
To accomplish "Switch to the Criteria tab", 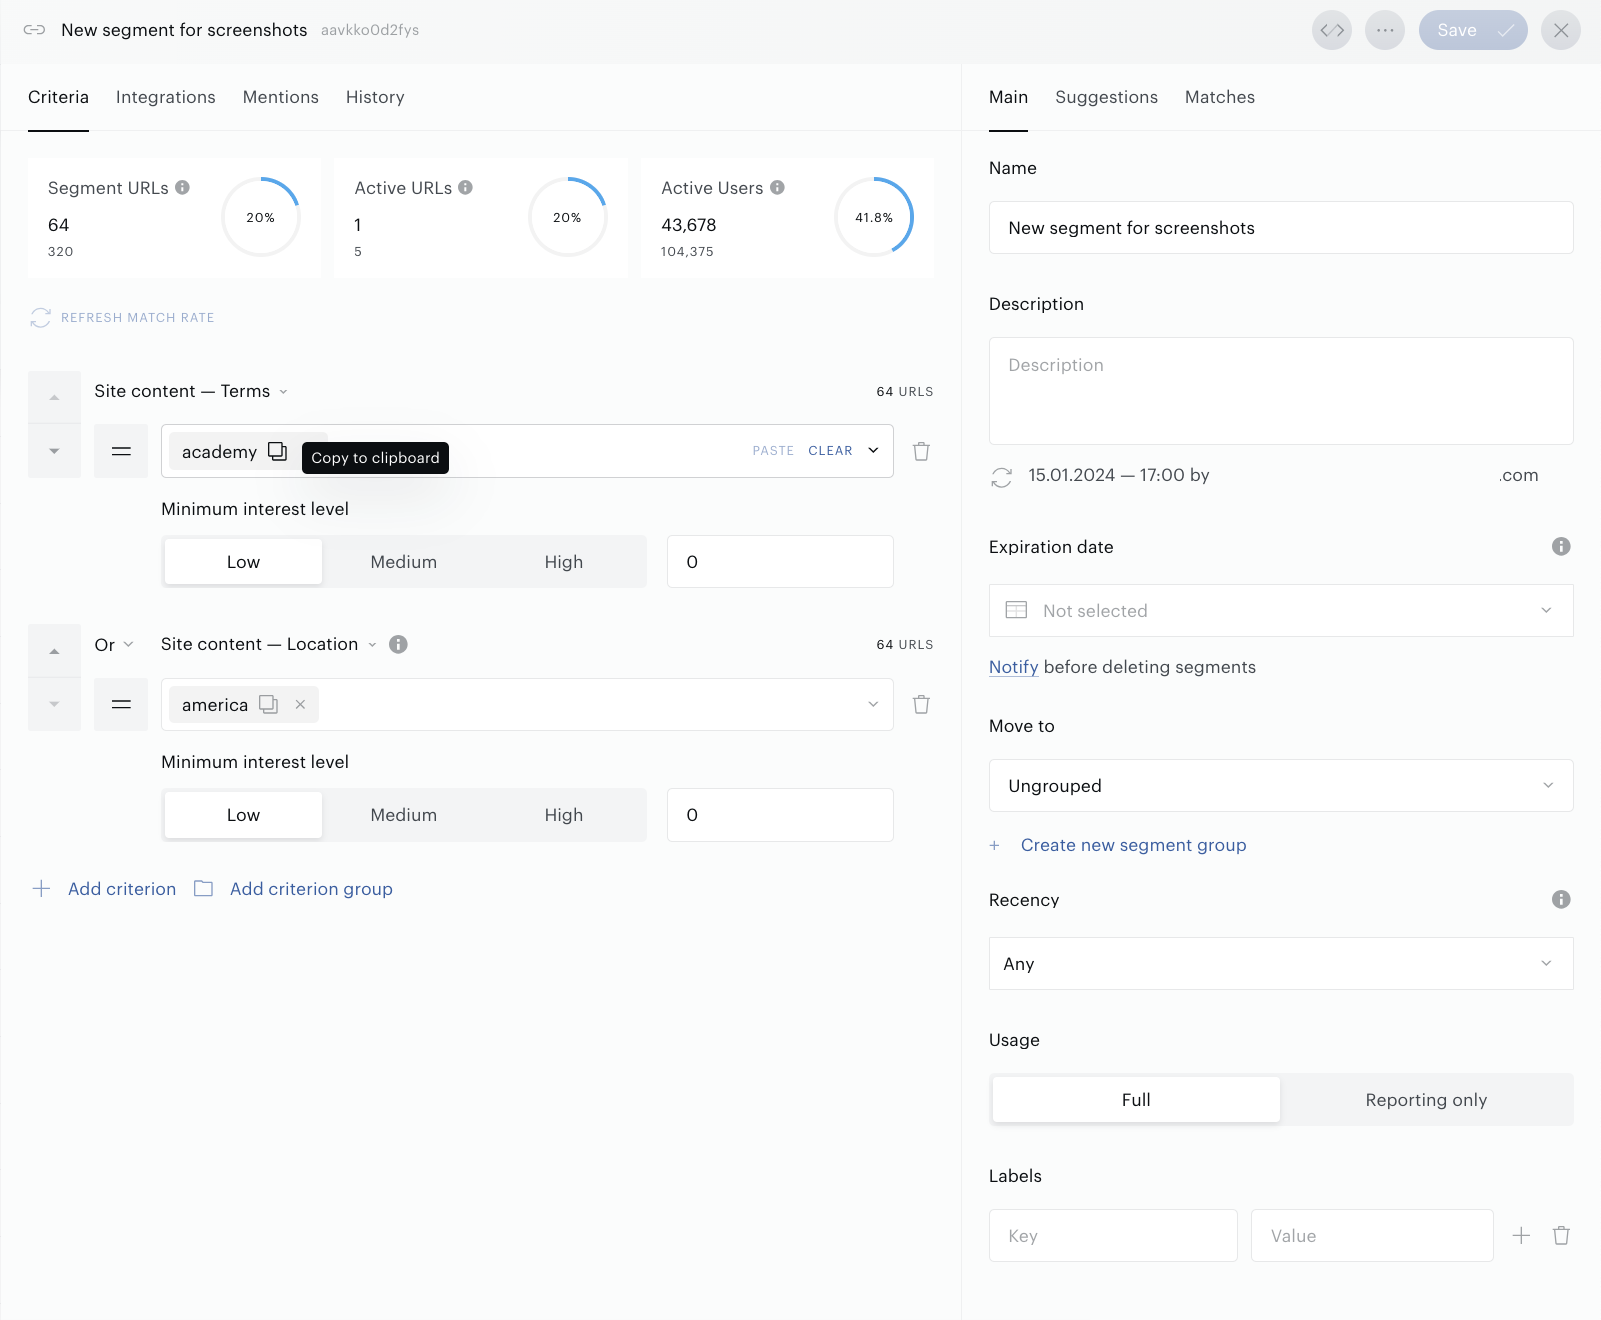I will (58, 97).
